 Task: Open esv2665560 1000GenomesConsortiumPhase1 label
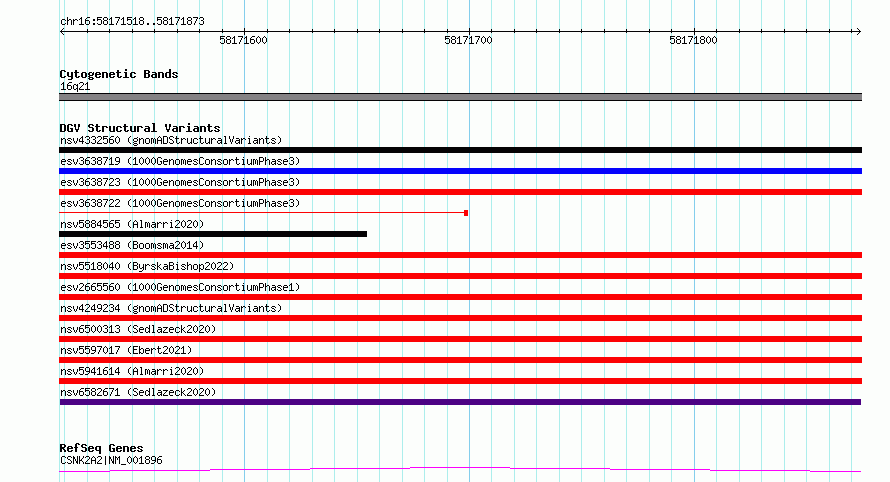[x=180, y=287]
